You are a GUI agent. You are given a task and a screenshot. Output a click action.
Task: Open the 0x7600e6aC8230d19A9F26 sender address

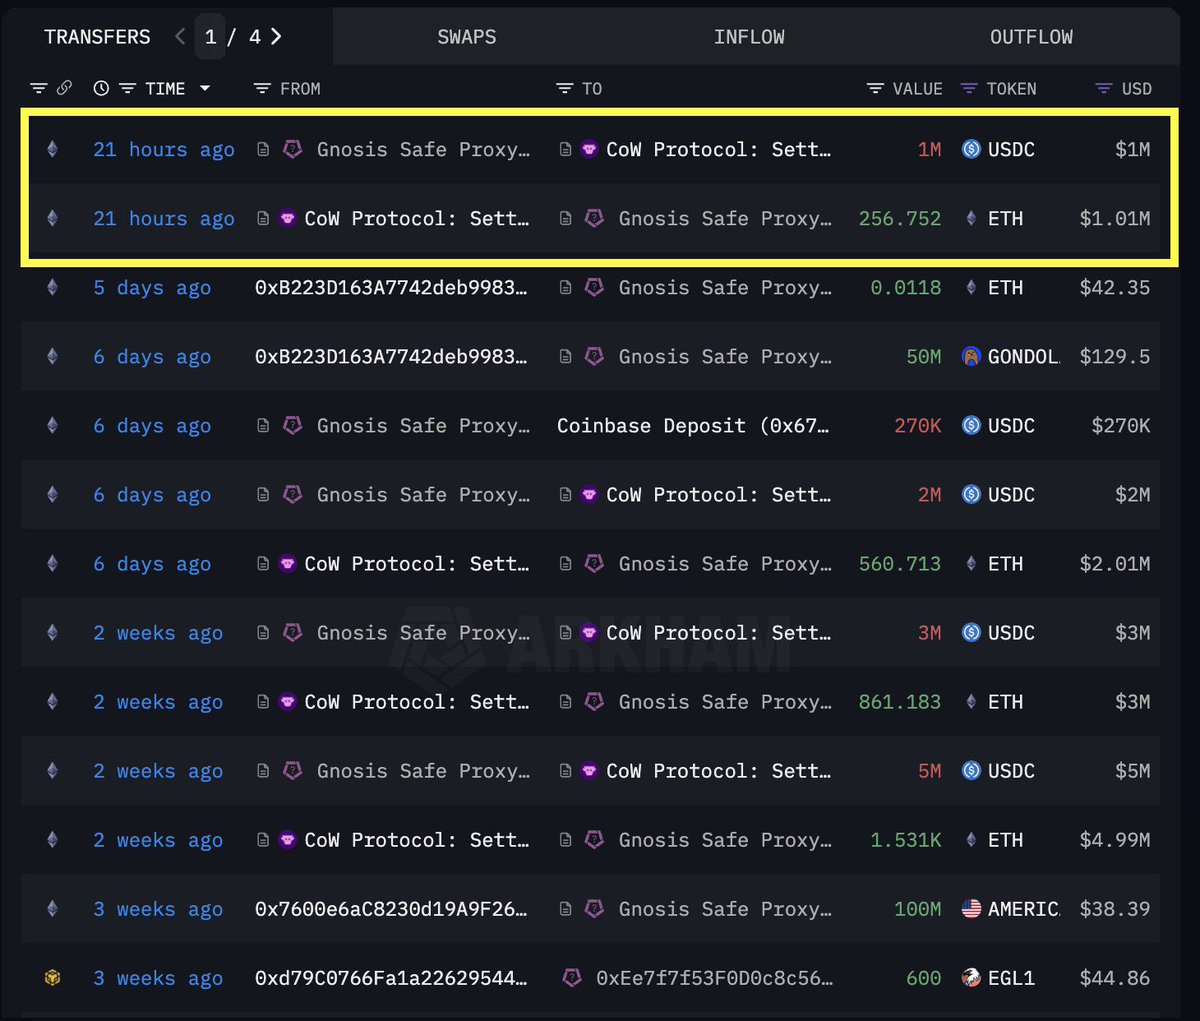pos(391,909)
